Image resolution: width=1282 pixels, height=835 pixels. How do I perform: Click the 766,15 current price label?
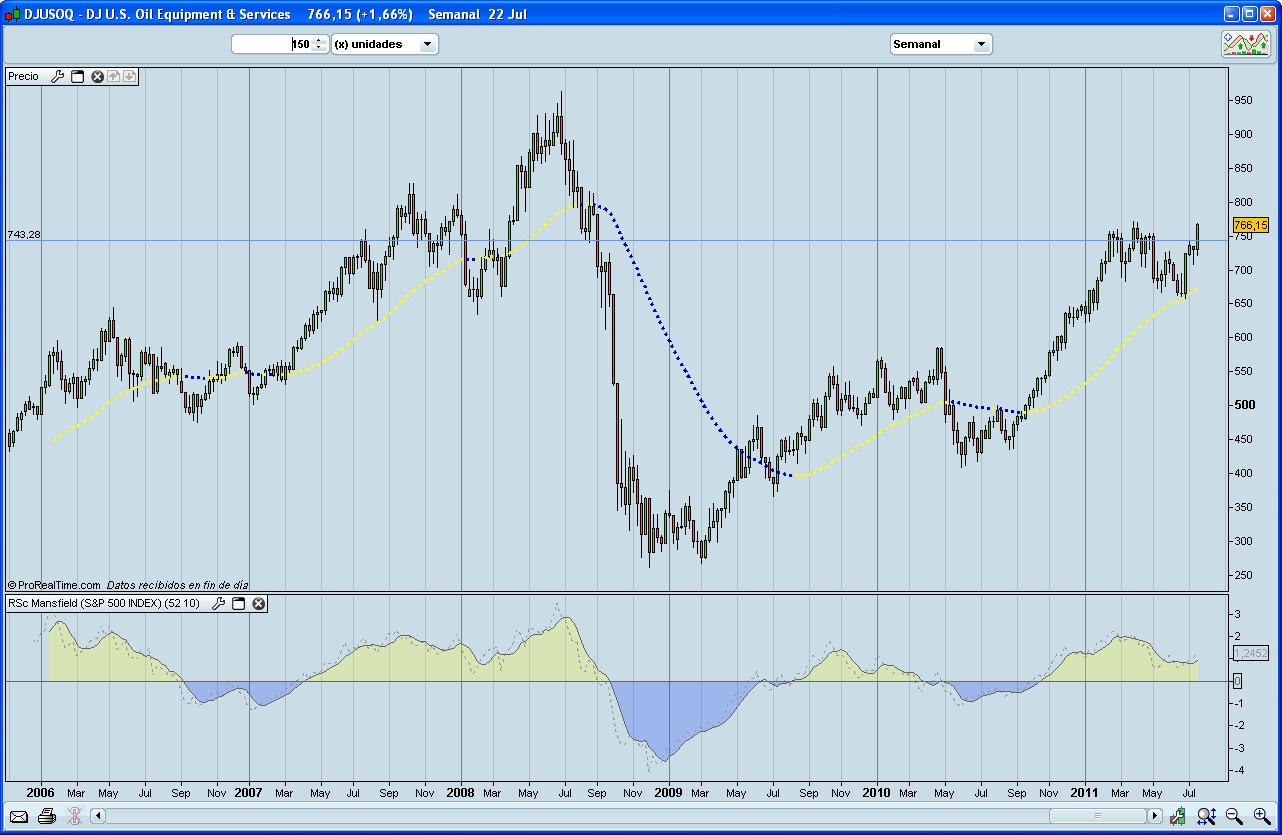(x=1250, y=226)
